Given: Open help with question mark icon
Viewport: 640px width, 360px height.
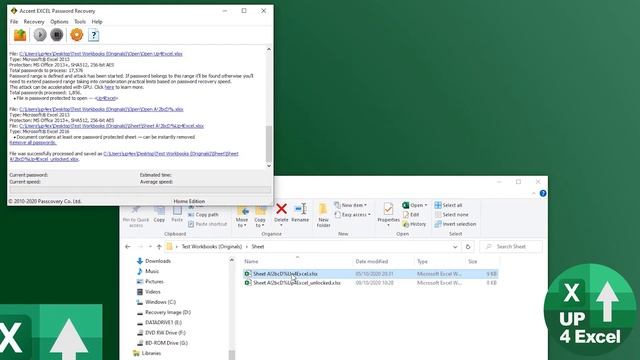Looking at the screenshot, I should (x=93, y=35).
